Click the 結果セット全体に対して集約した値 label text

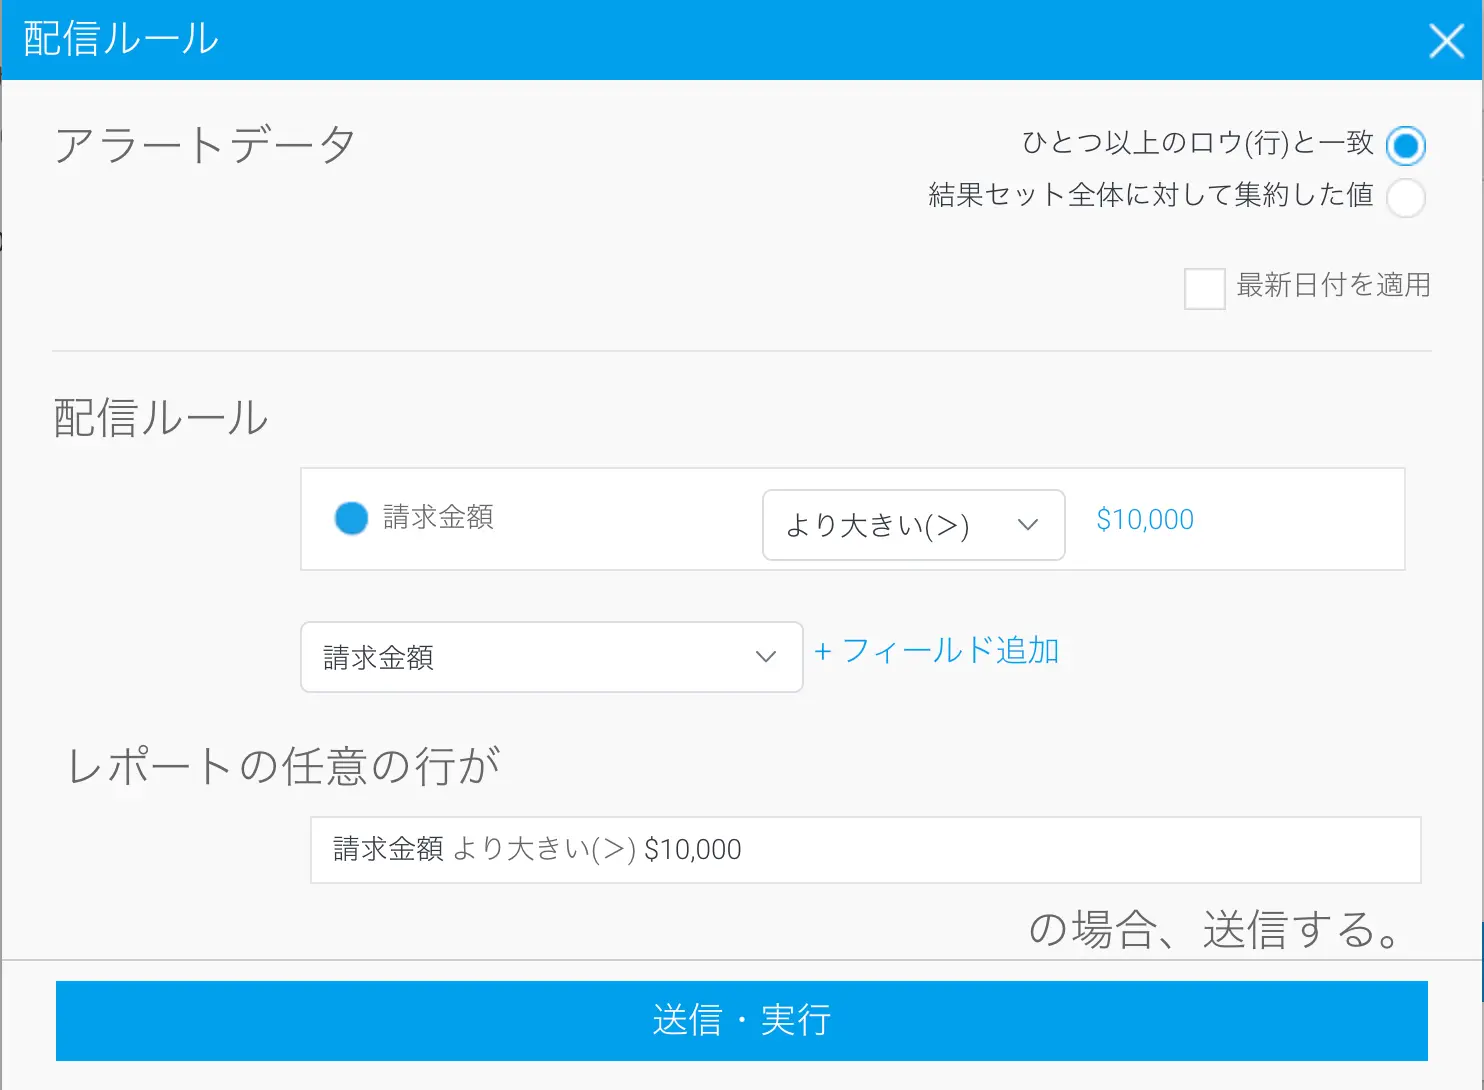click(x=1150, y=195)
